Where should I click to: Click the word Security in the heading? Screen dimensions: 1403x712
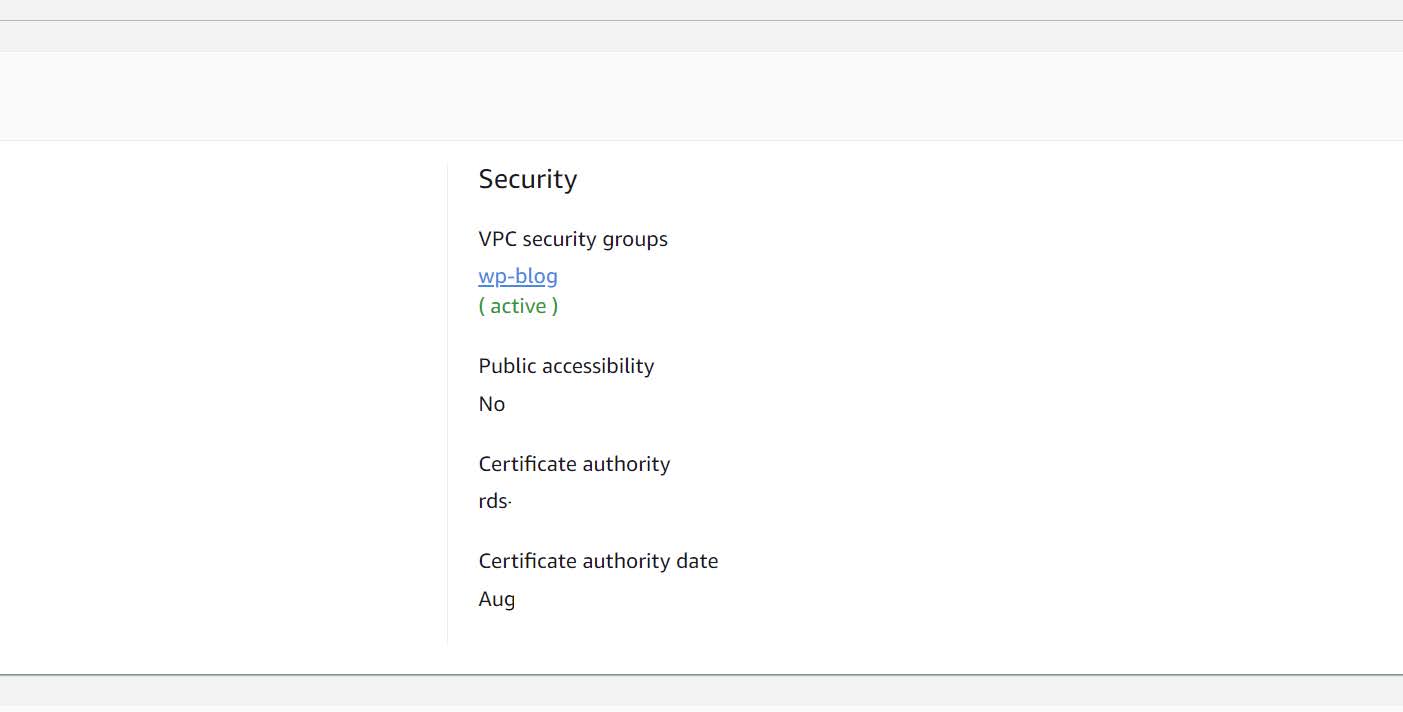527,179
